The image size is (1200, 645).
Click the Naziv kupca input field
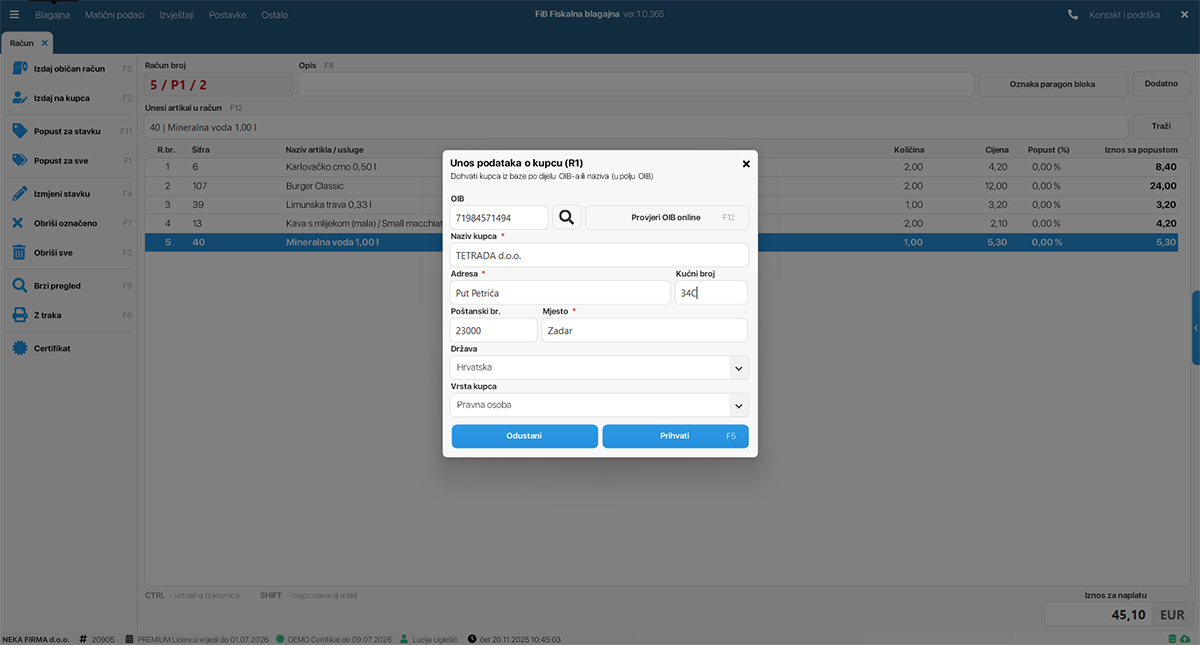pyautogui.click(x=599, y=255)
